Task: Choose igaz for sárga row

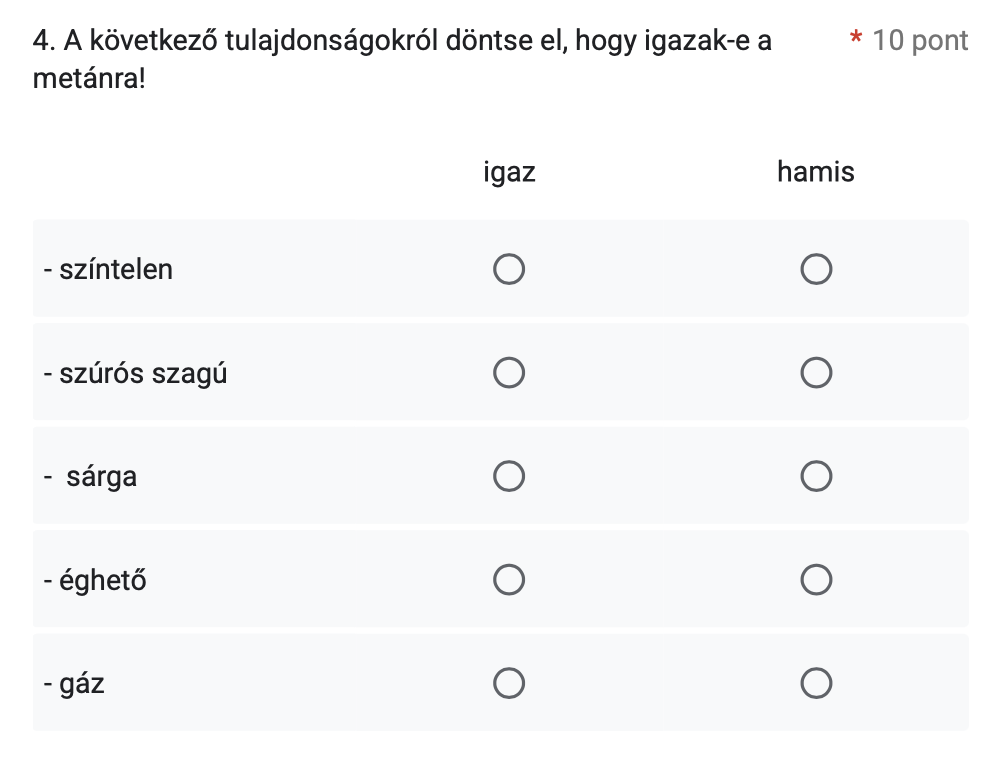Action: click(509, 477)
